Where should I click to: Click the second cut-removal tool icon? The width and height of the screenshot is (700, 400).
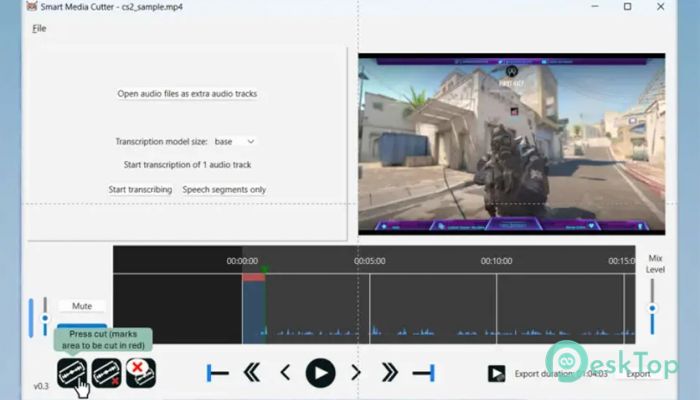[106, 373]
